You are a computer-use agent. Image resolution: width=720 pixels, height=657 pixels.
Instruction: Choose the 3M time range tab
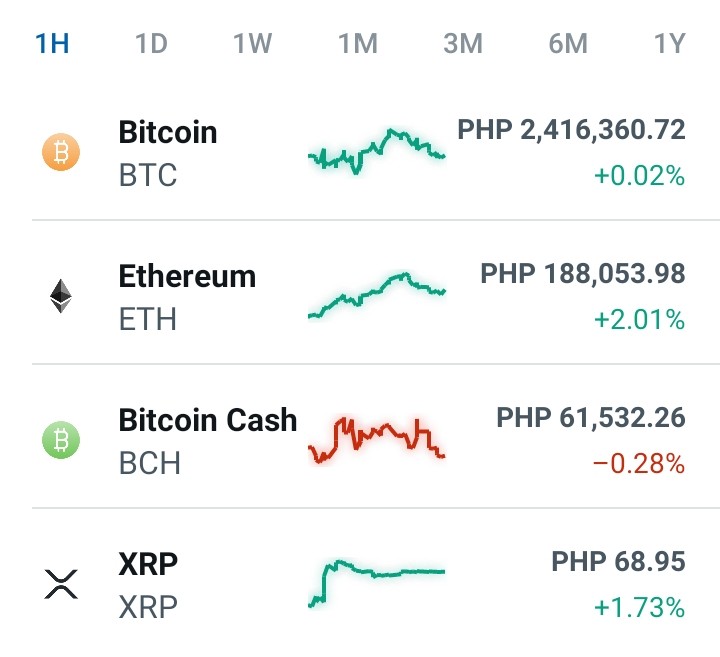463,44
